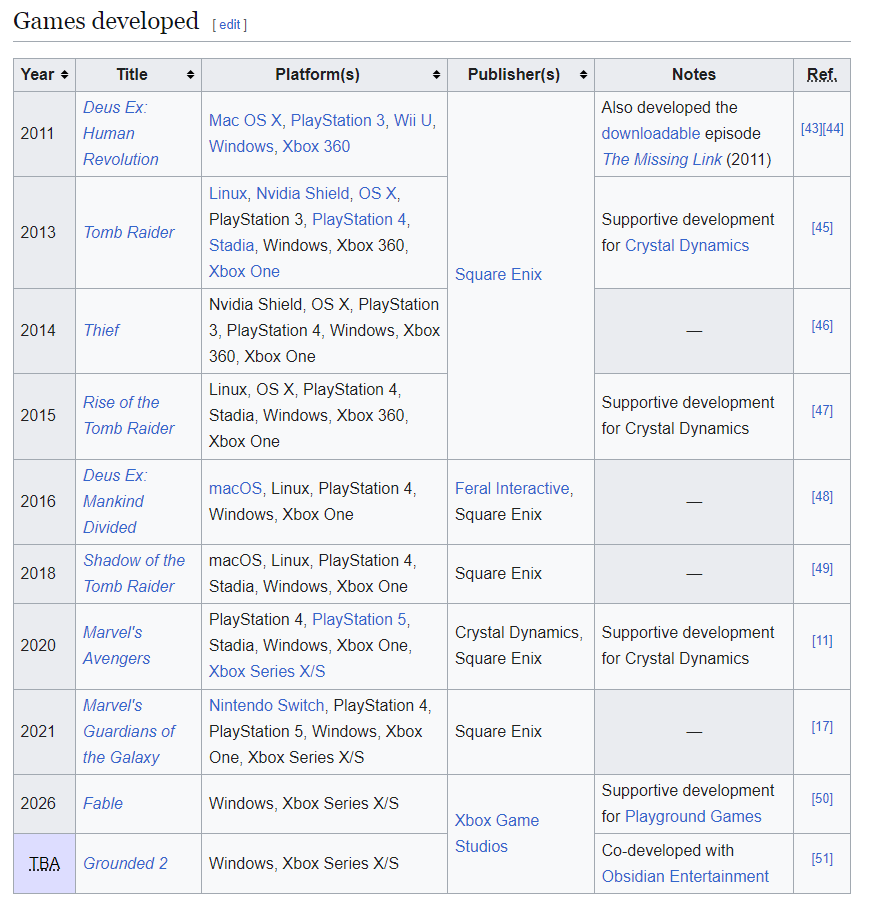Image resolution: width=875 pixels, height=905 pixels.
Task: Follow the Xbox Series X/S link in Avengers row
Action: tap(267, 671)
